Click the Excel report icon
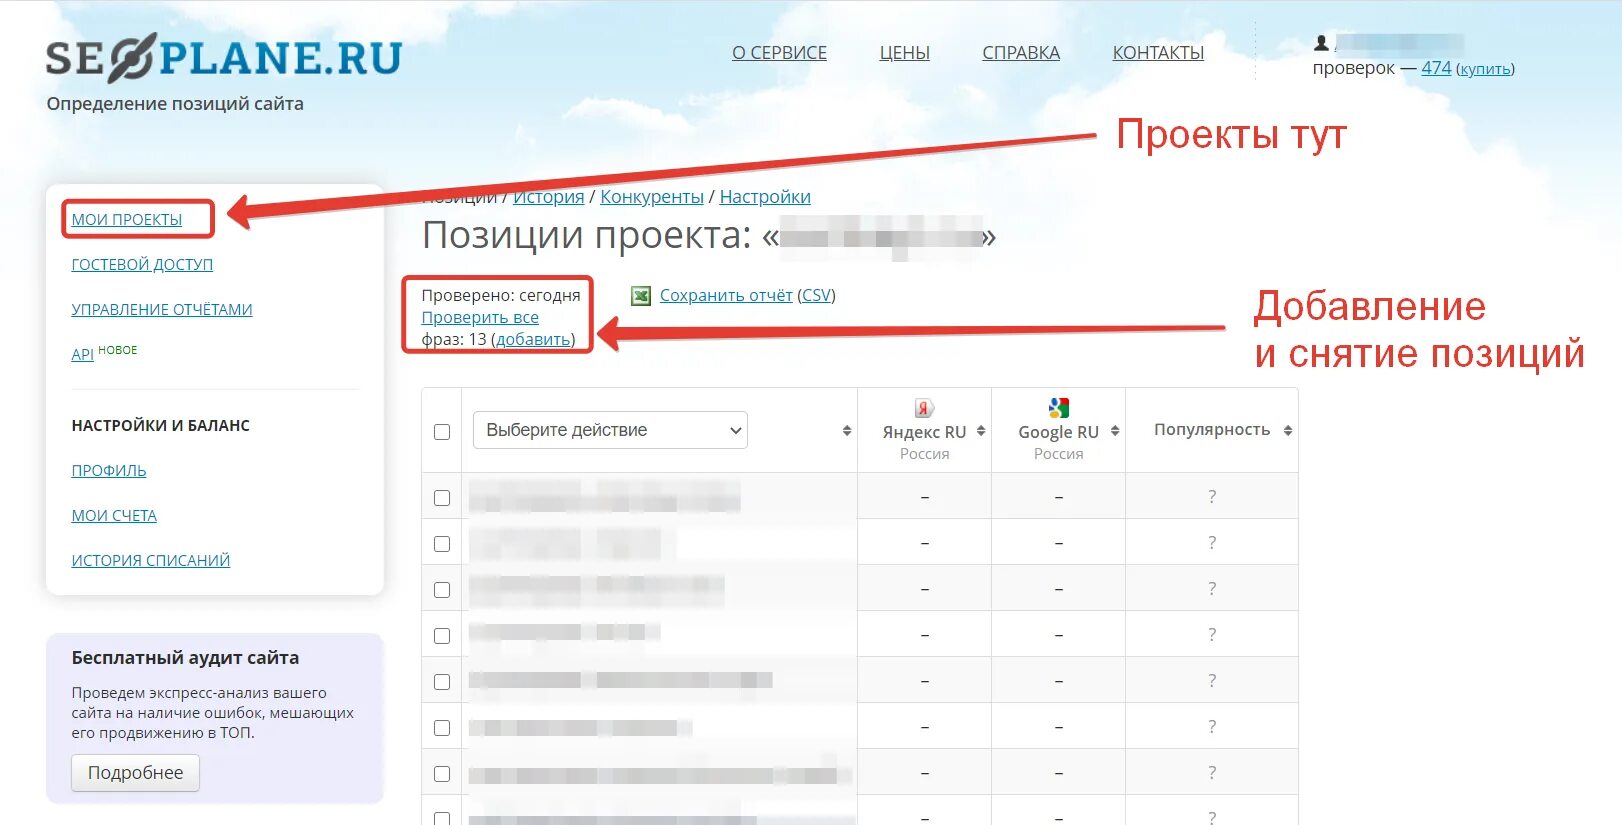 [641, 295]
